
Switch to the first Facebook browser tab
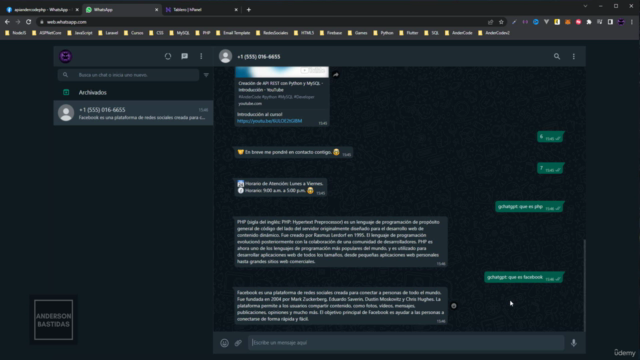(x=41, y=9)
